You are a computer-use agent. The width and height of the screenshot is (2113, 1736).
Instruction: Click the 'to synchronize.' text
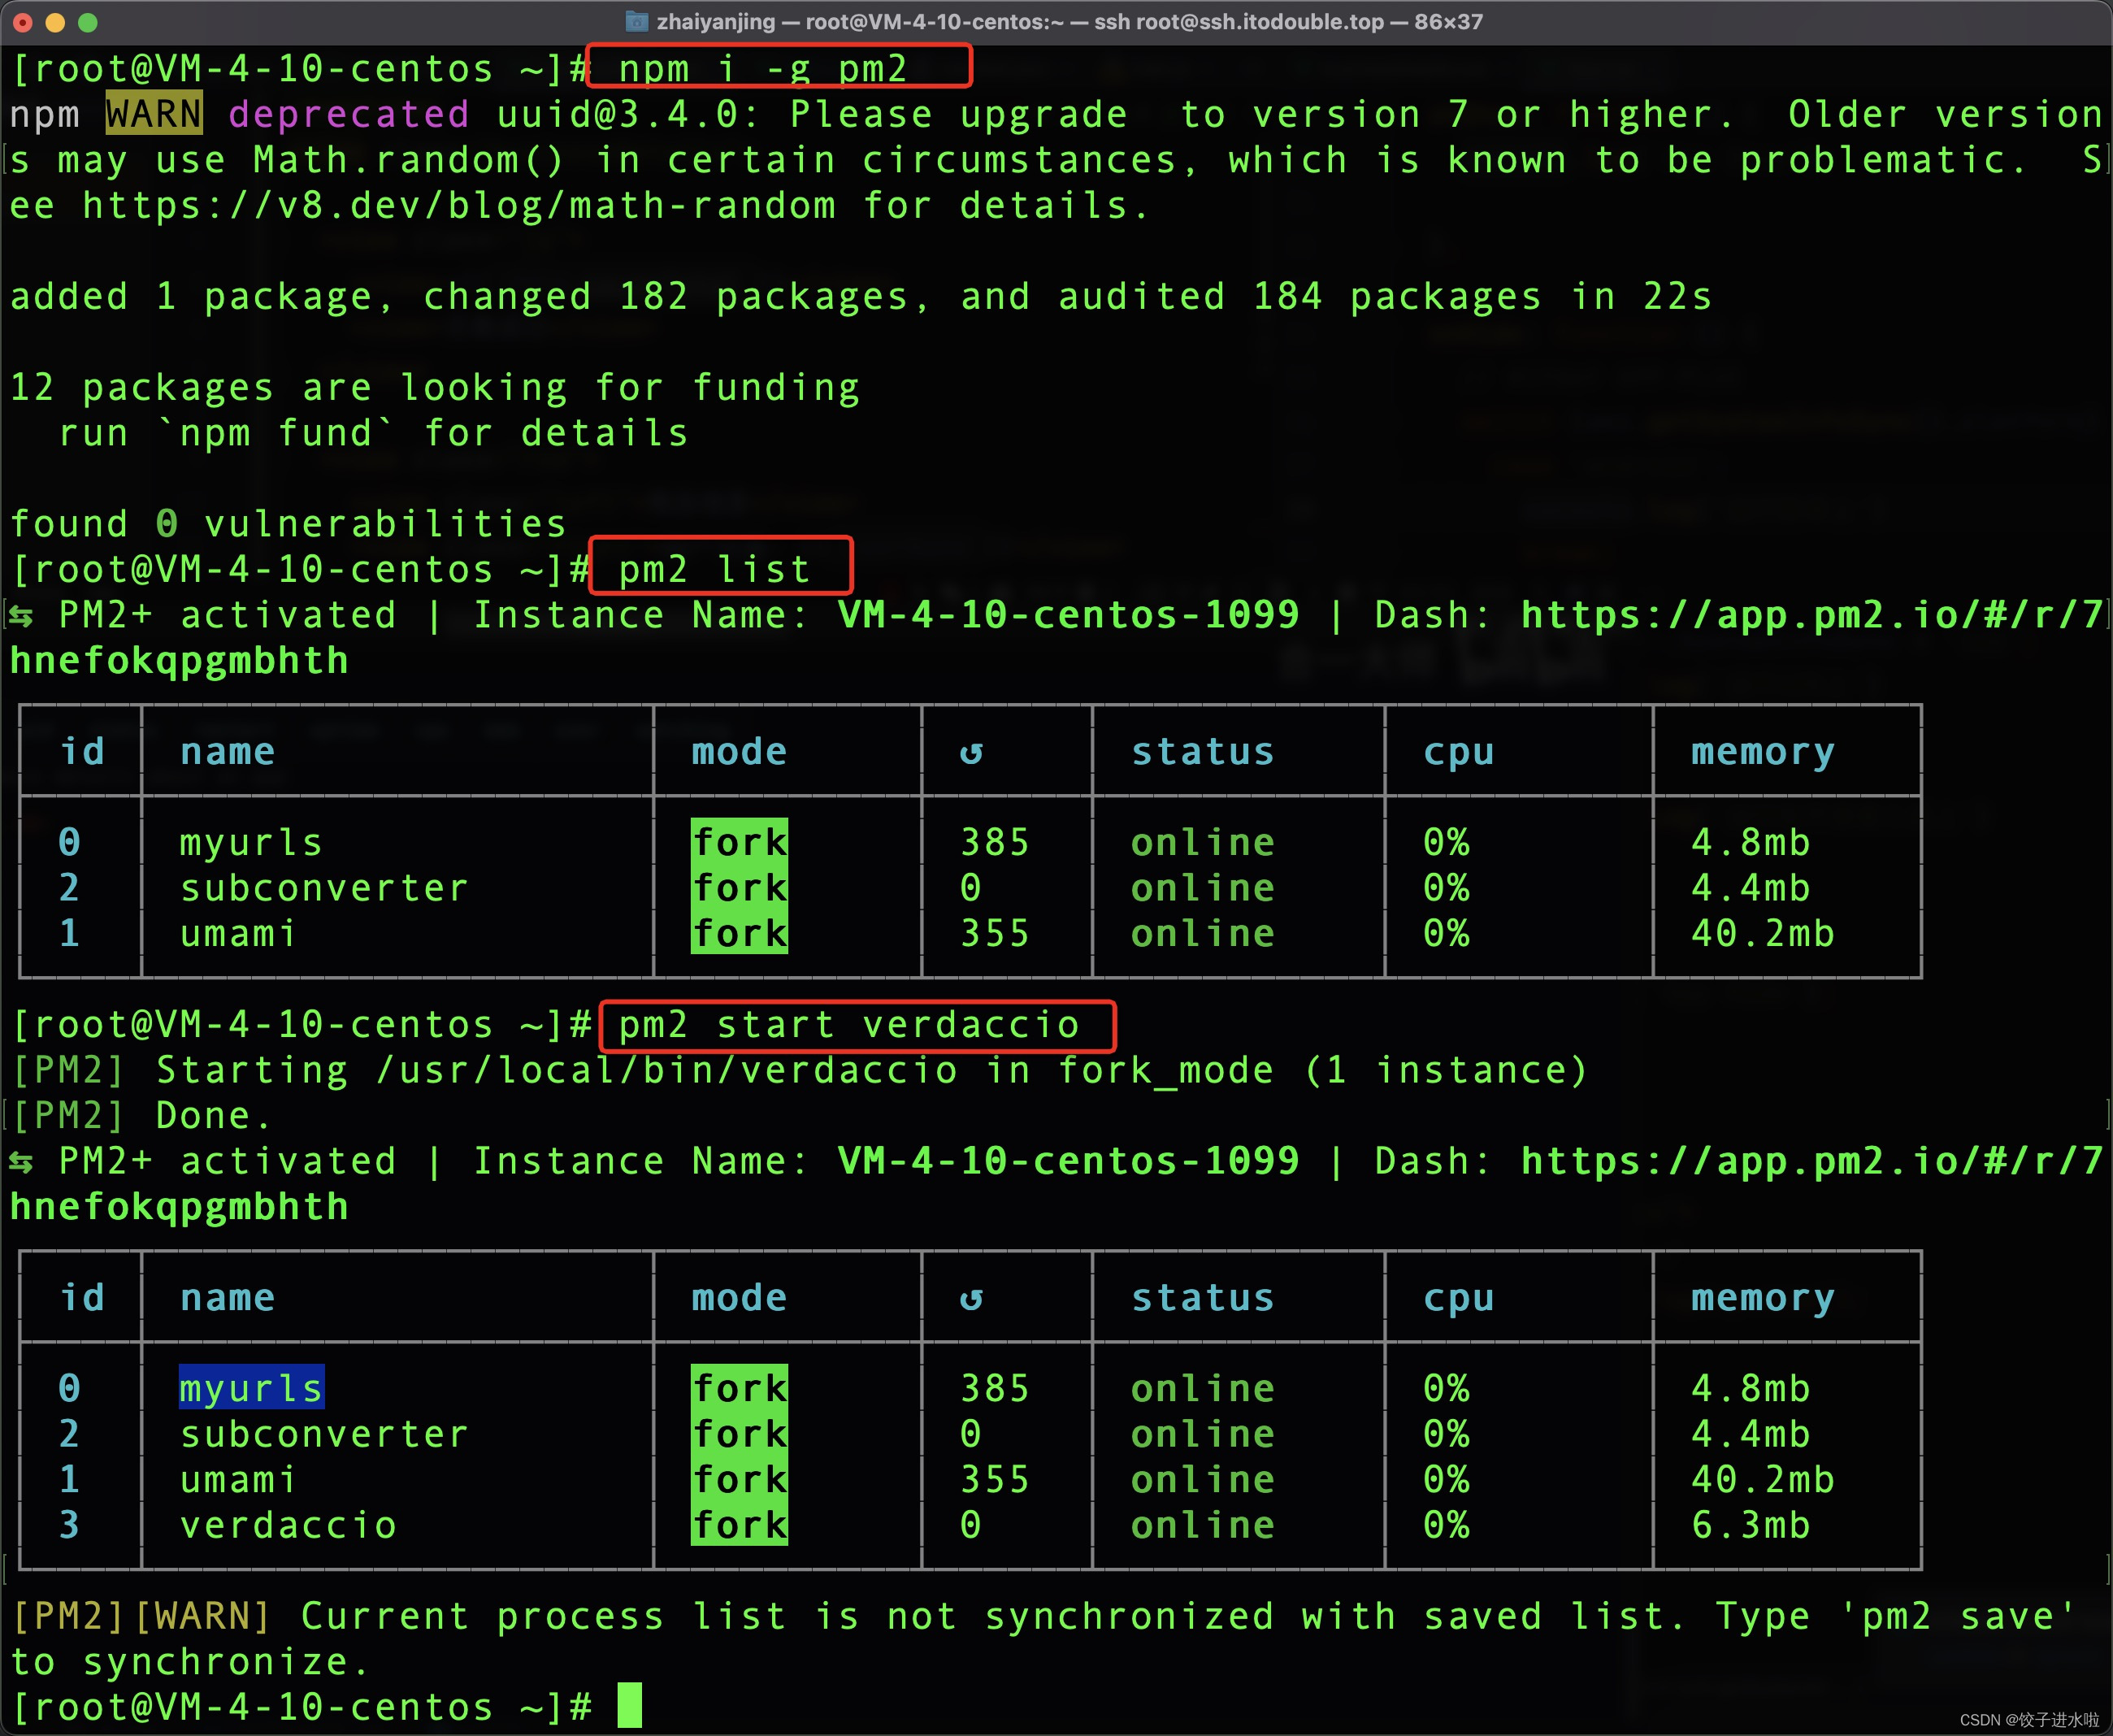[x=190, y=1661]
